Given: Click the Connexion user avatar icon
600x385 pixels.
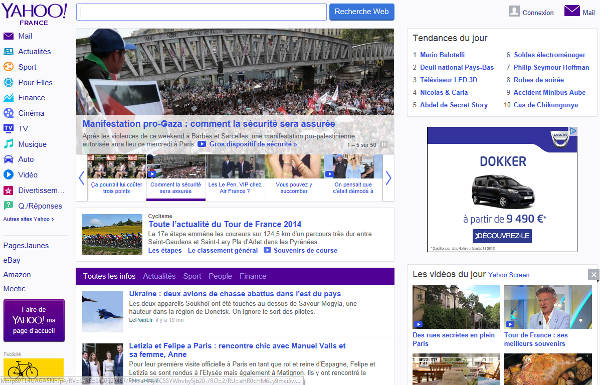Looking at the screenshot, I should (x=514, y=11).
